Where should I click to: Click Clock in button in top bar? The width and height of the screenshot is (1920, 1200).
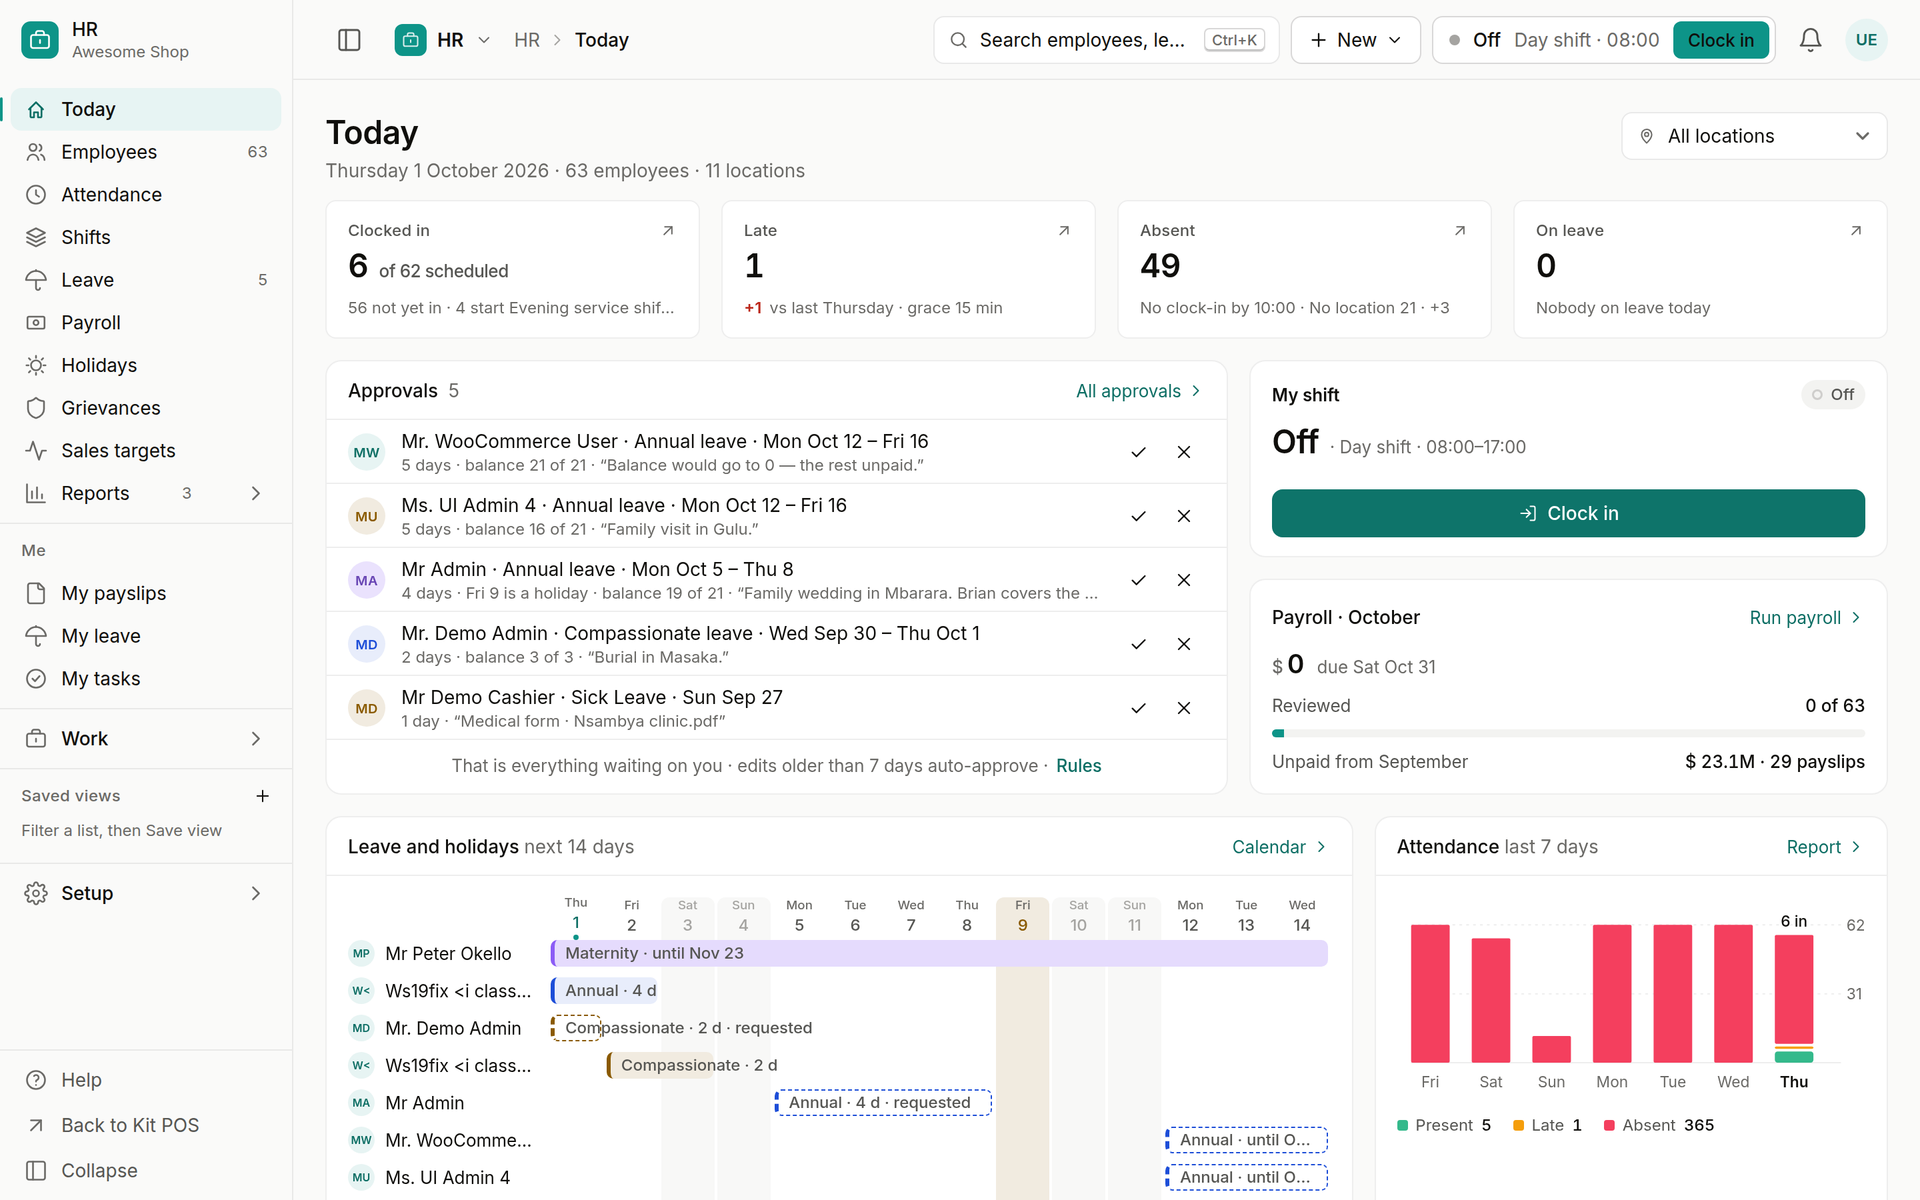coord(1721,40)
